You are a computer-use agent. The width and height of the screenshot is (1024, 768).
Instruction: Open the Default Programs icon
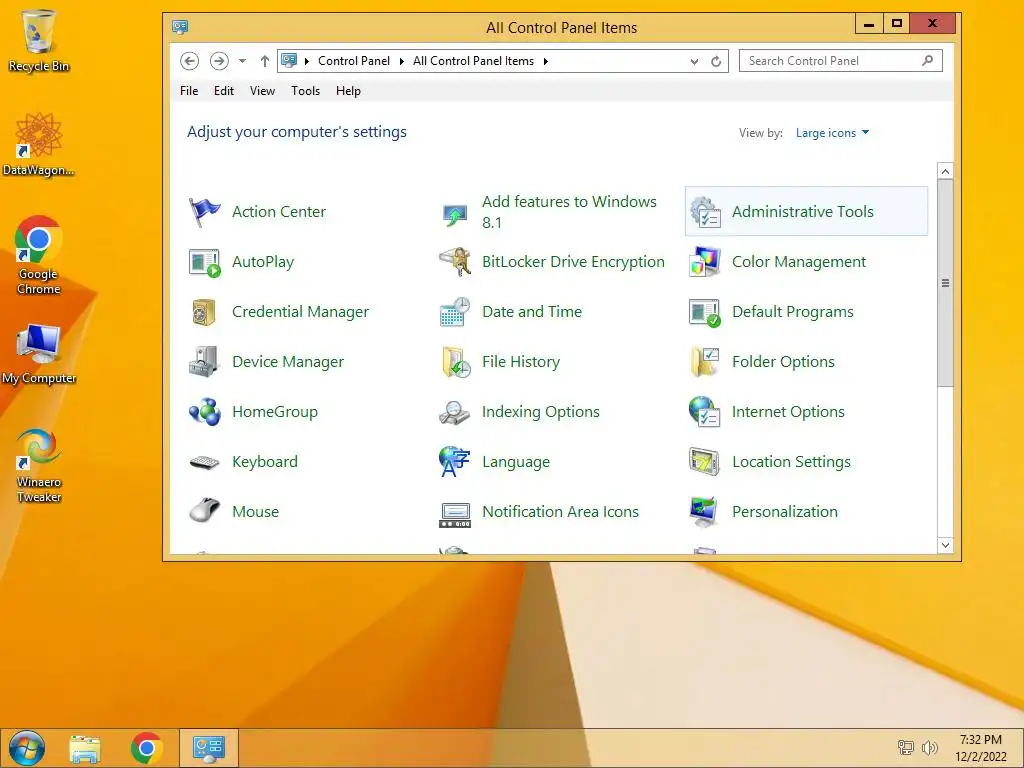(705, 312)
